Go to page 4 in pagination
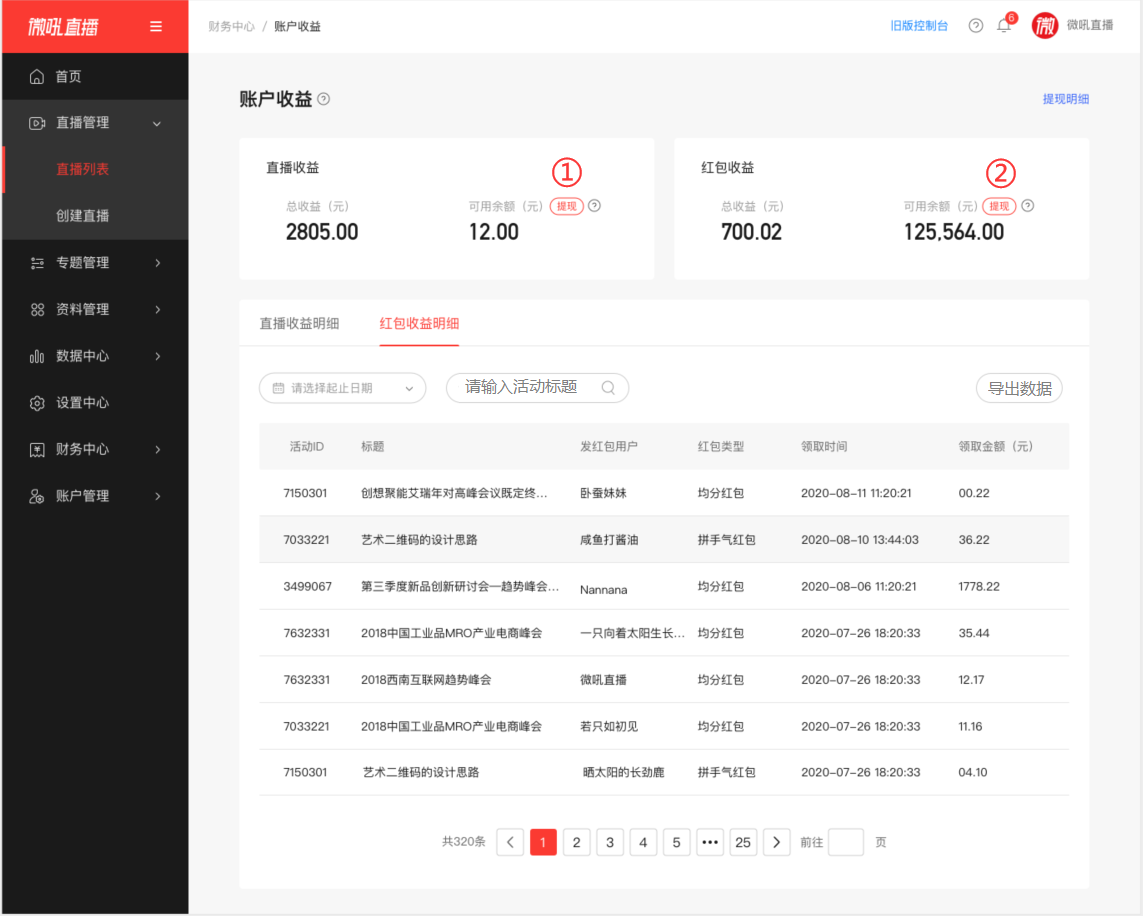Image resolution: width=1143 pixels, height=916 pixels. (x=643, y=842)
